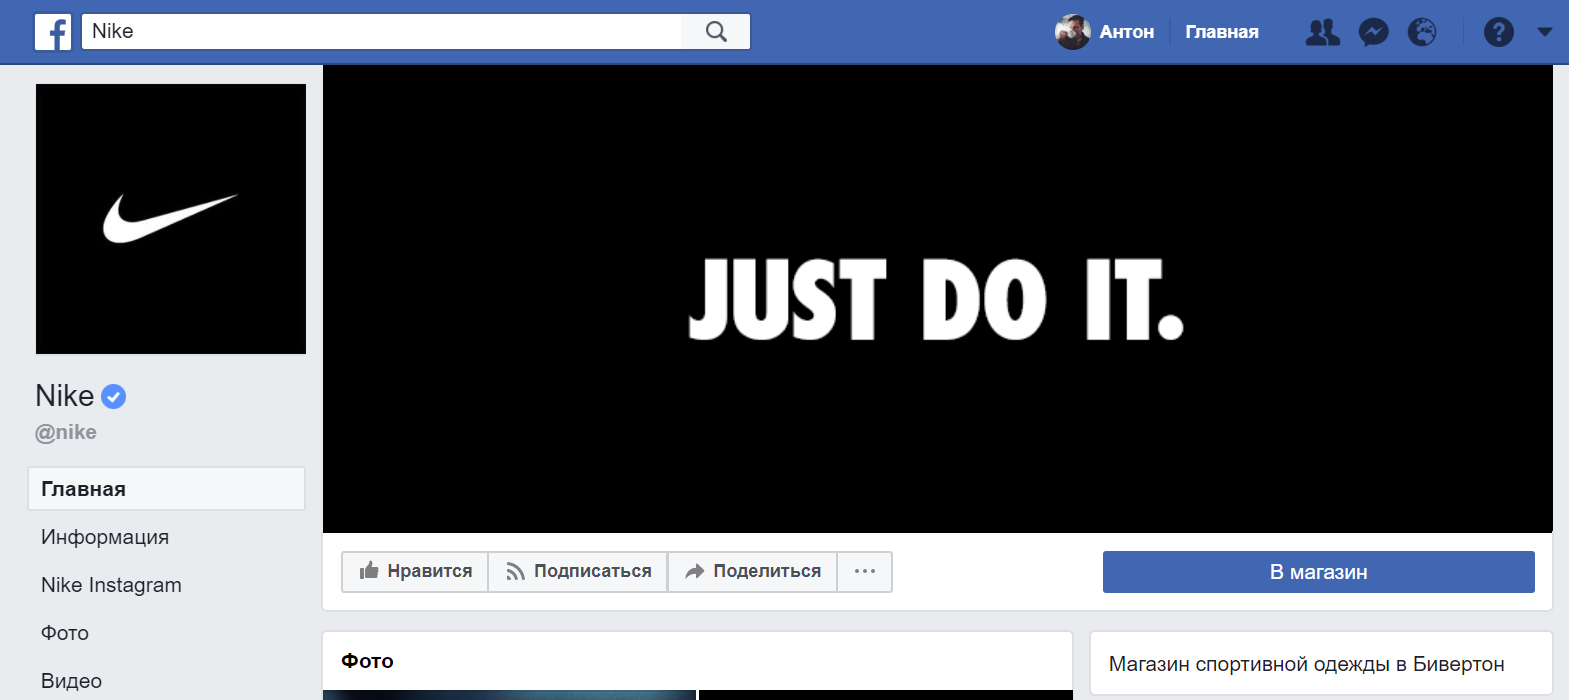Click the В магазин button
Image resolution: width=1569 pixels, height=700 pixels.
1319,572
